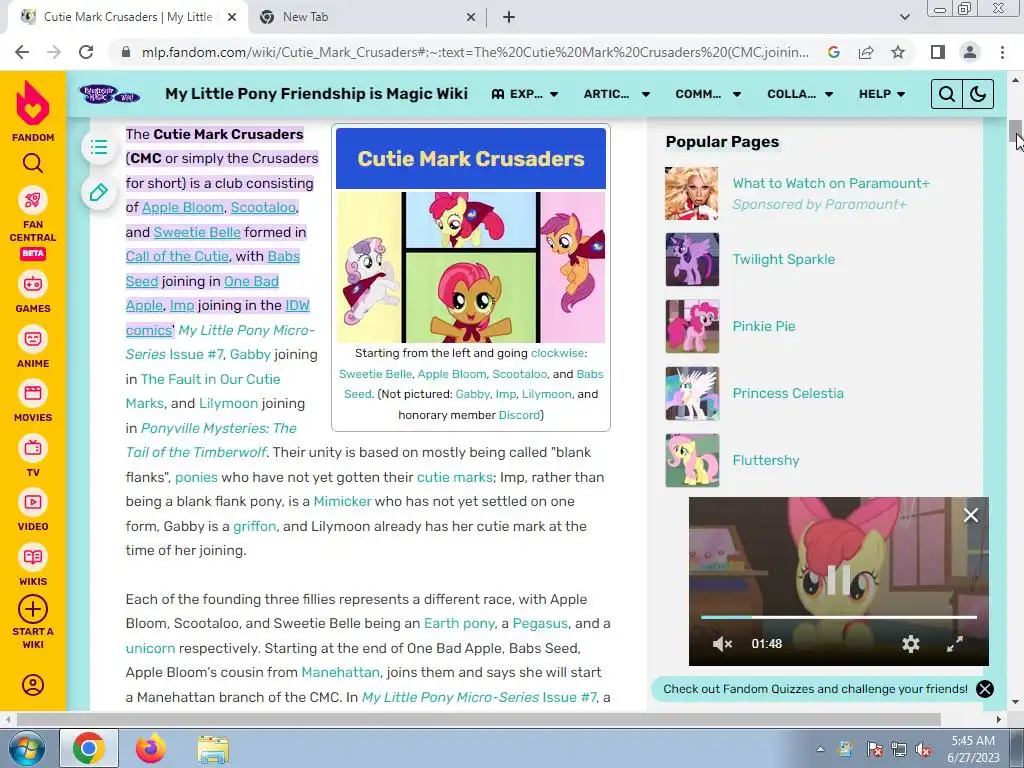Enter video fullscreen mode
This screenshot has height=768, width=1024.
(x=955, y=644)
